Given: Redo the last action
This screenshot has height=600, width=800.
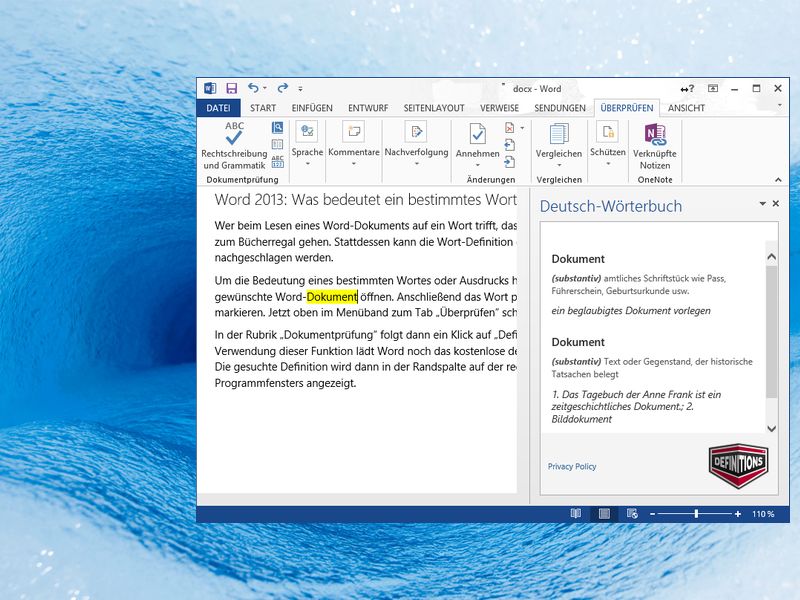Looking at the screenshot, I should (283, 88).
